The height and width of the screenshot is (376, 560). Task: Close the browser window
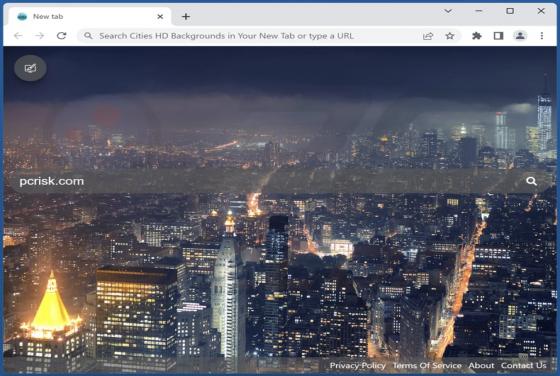541,11
